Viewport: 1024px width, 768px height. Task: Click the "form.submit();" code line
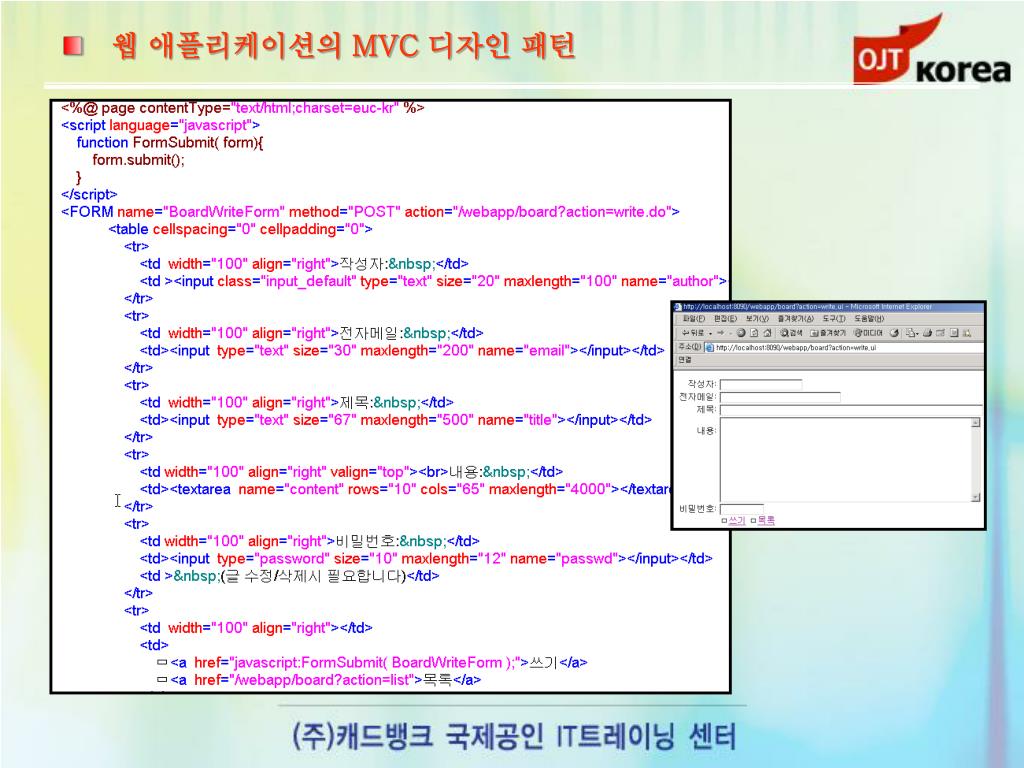[x=138, y=160]
